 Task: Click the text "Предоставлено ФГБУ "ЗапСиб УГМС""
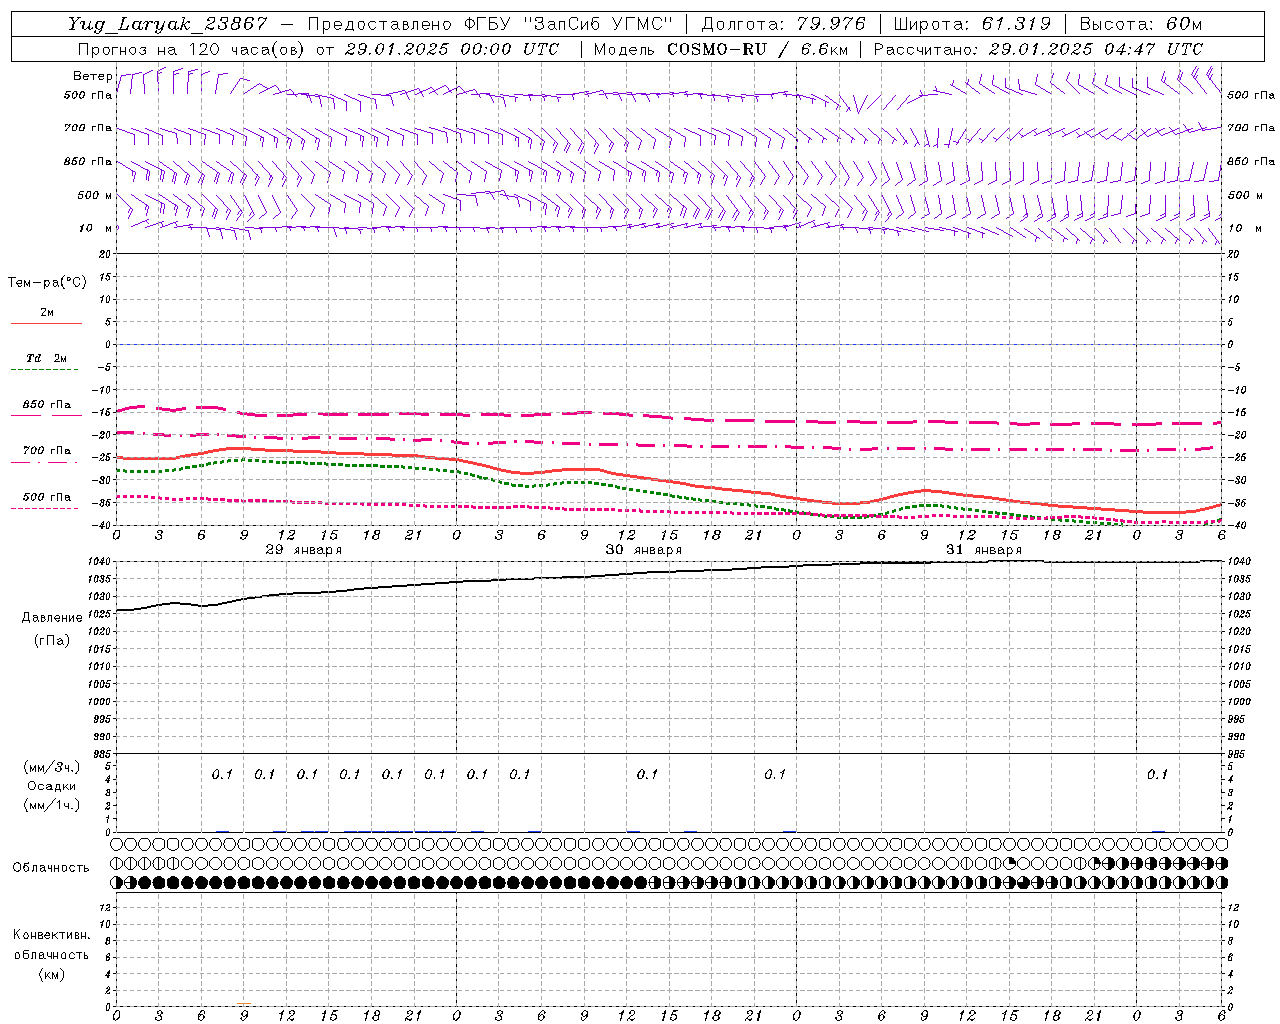[x=490, y=24]
